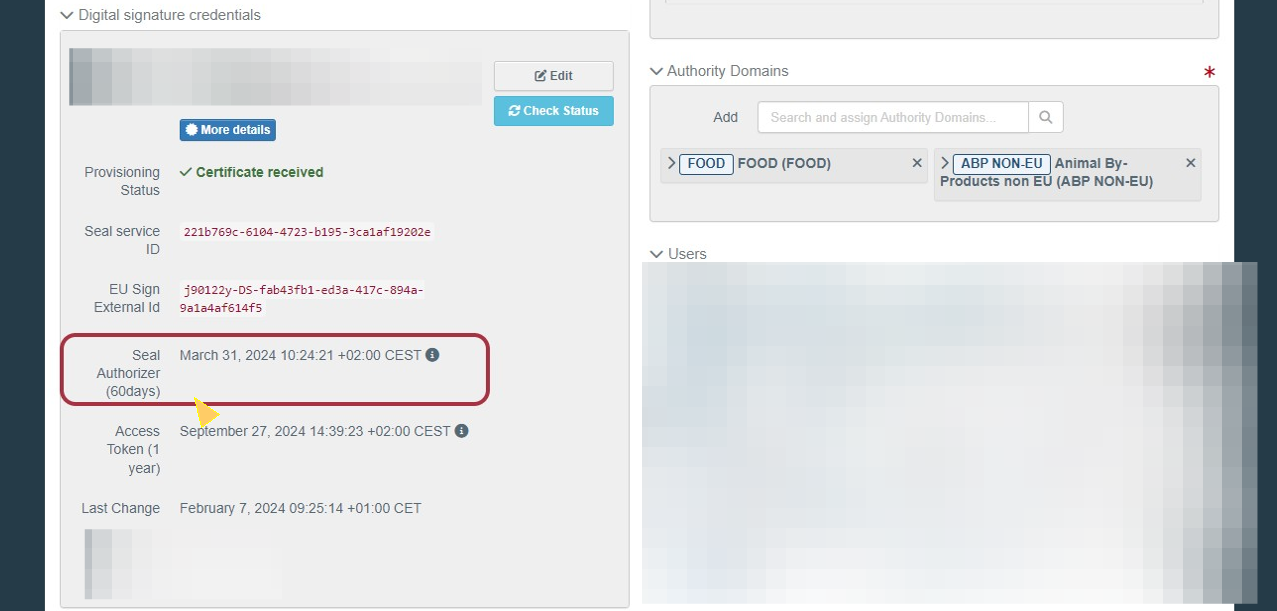Screen dimensions: 1277x611
Task: Click the Check Status button
Action: coord(553,111)
